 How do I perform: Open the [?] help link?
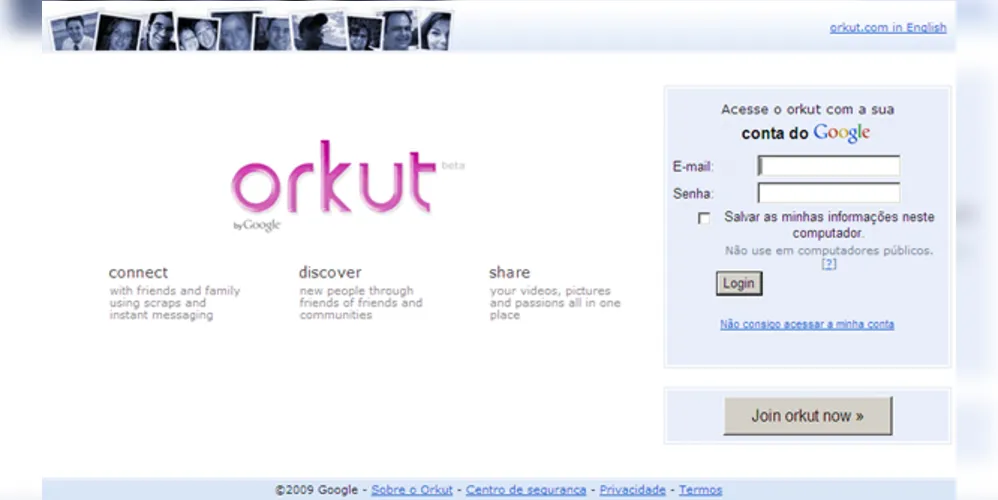[829, 263]
